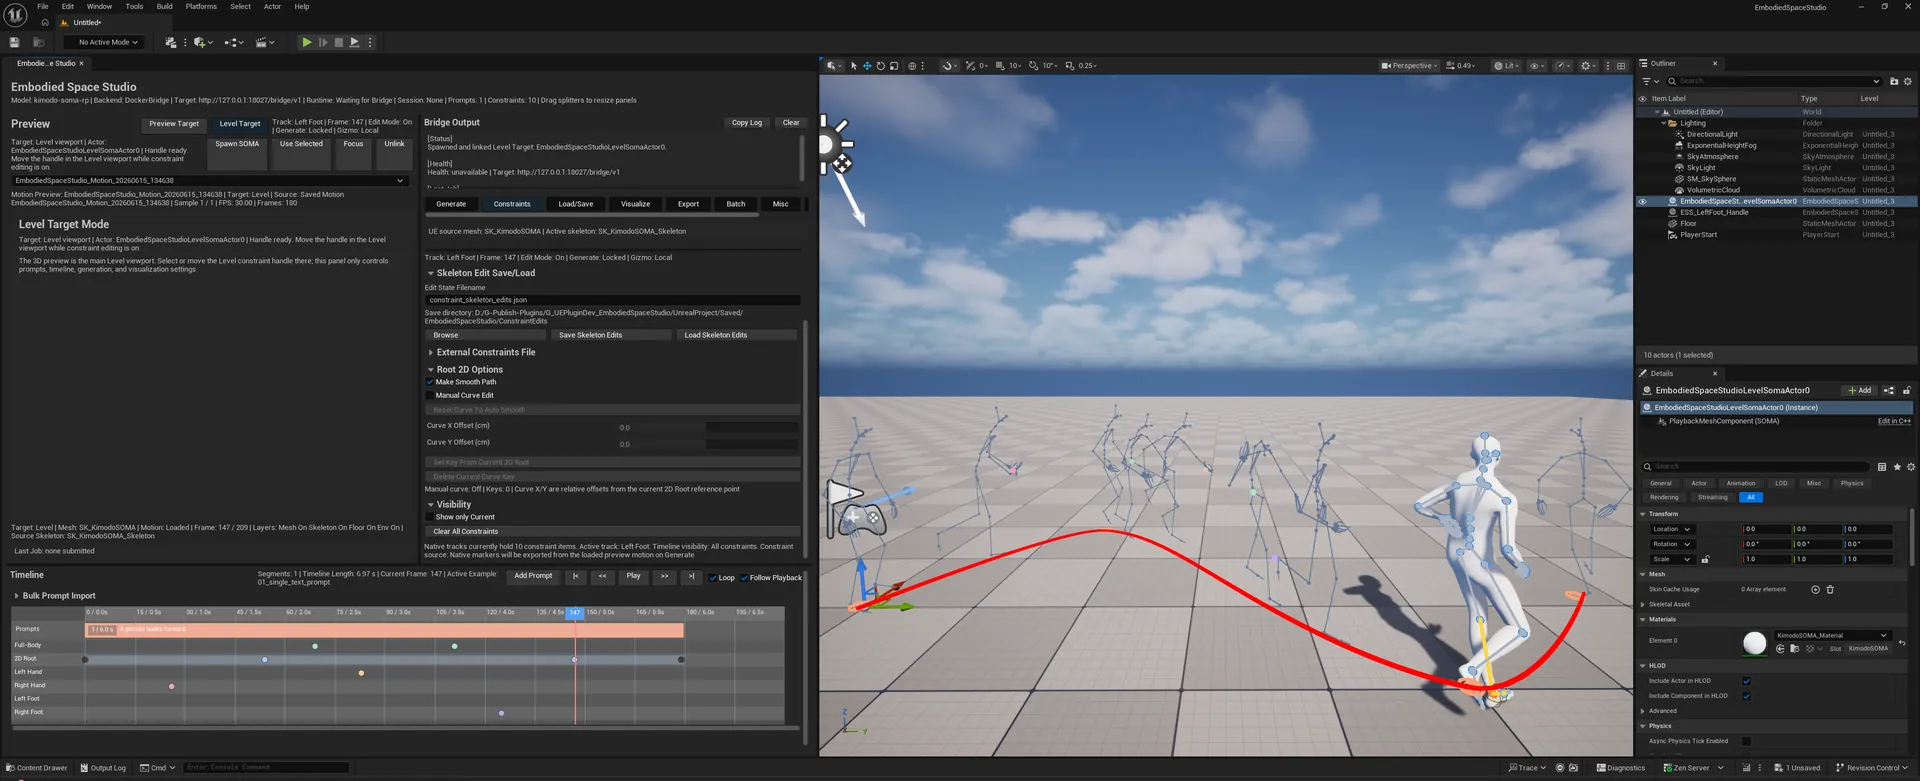Open the Lit shading mode dropdown
The image size is (1920, 781).
click(x=1506, y=66)
